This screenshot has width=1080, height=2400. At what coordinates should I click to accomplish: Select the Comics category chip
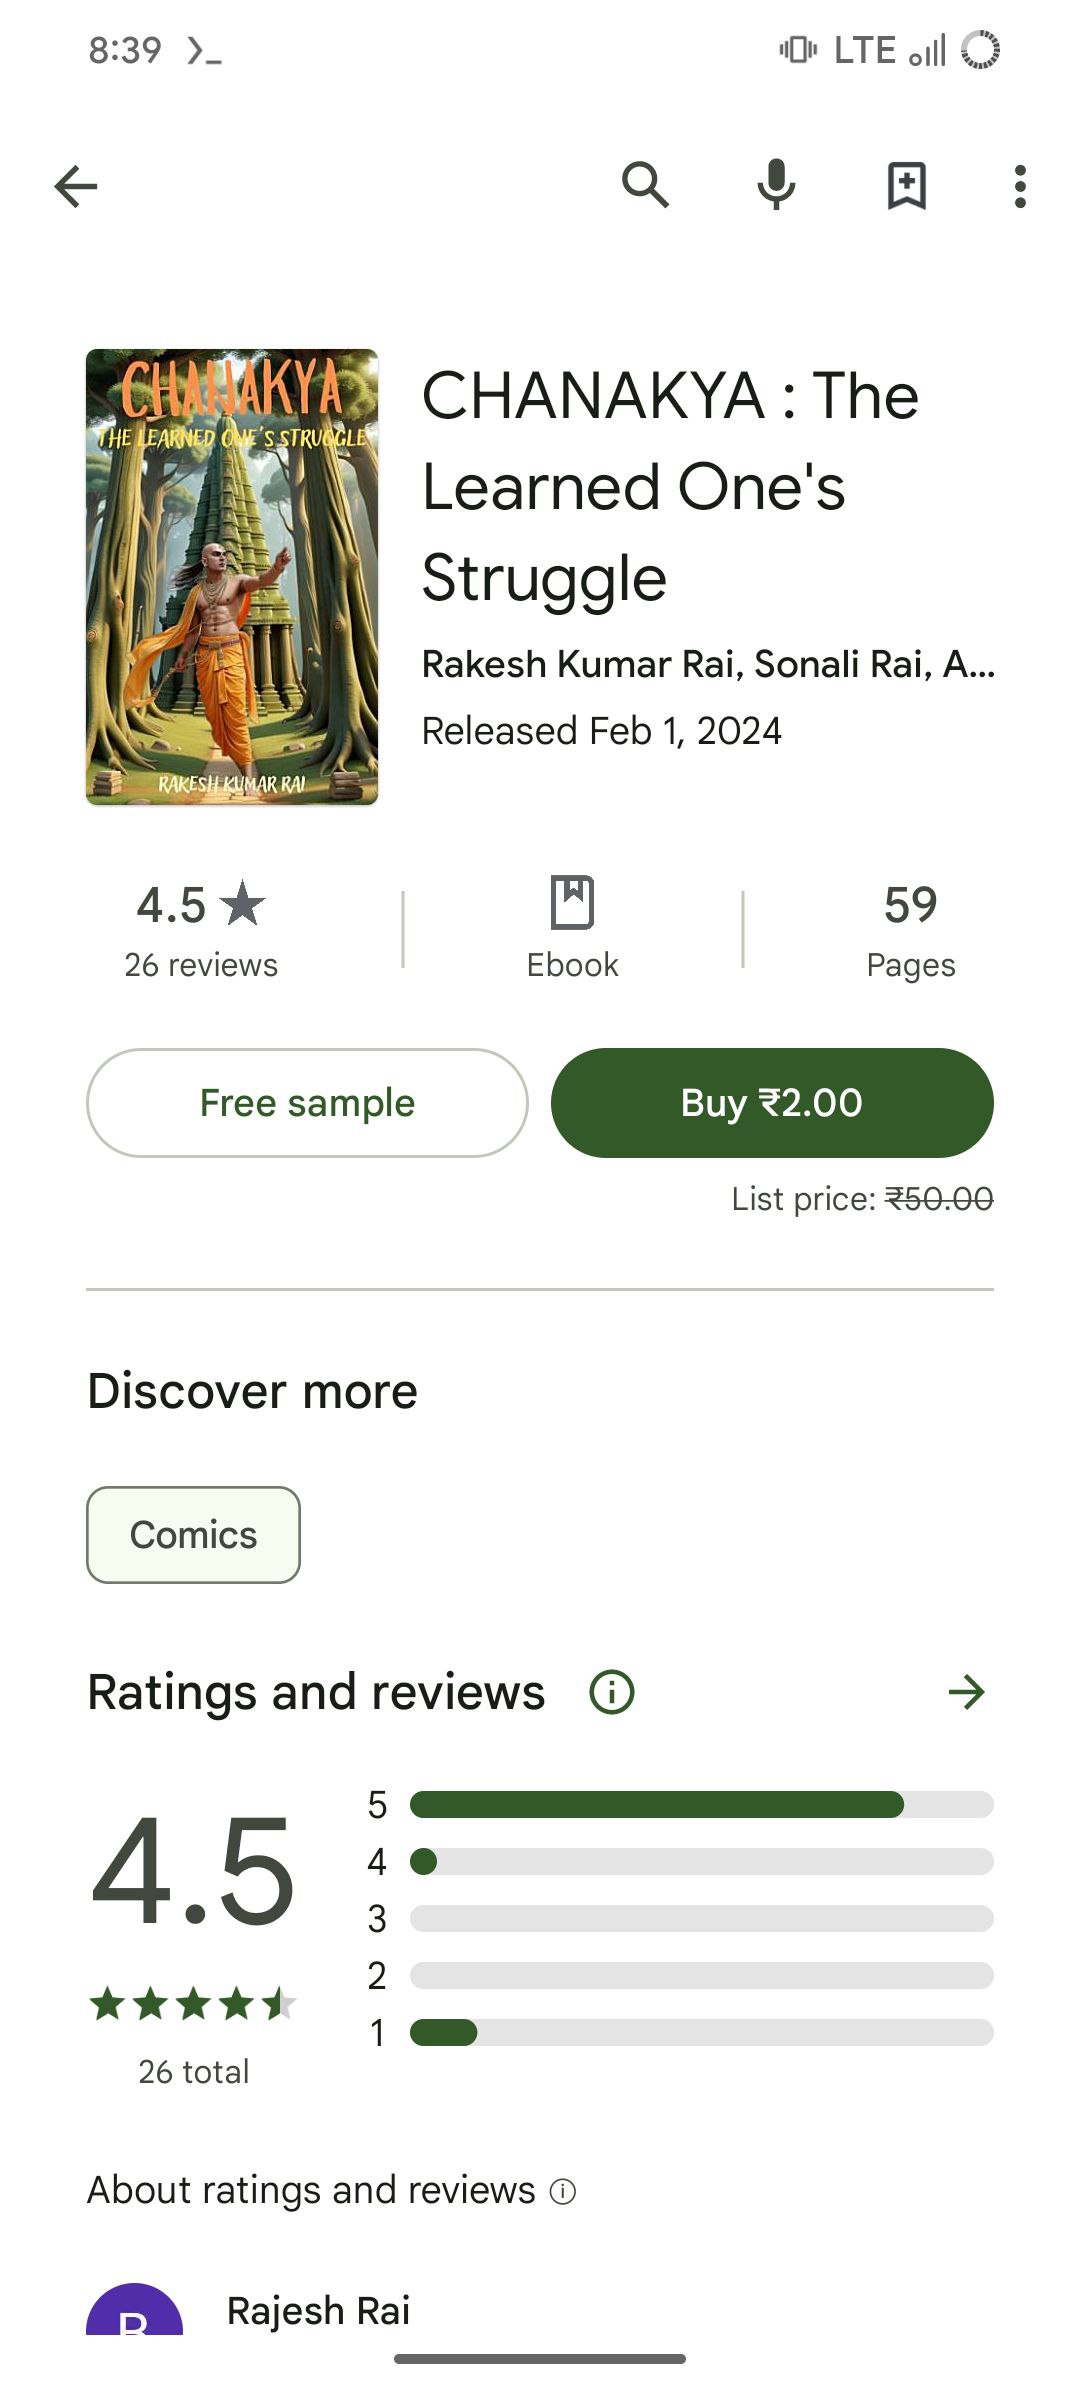pos(193,1535)
